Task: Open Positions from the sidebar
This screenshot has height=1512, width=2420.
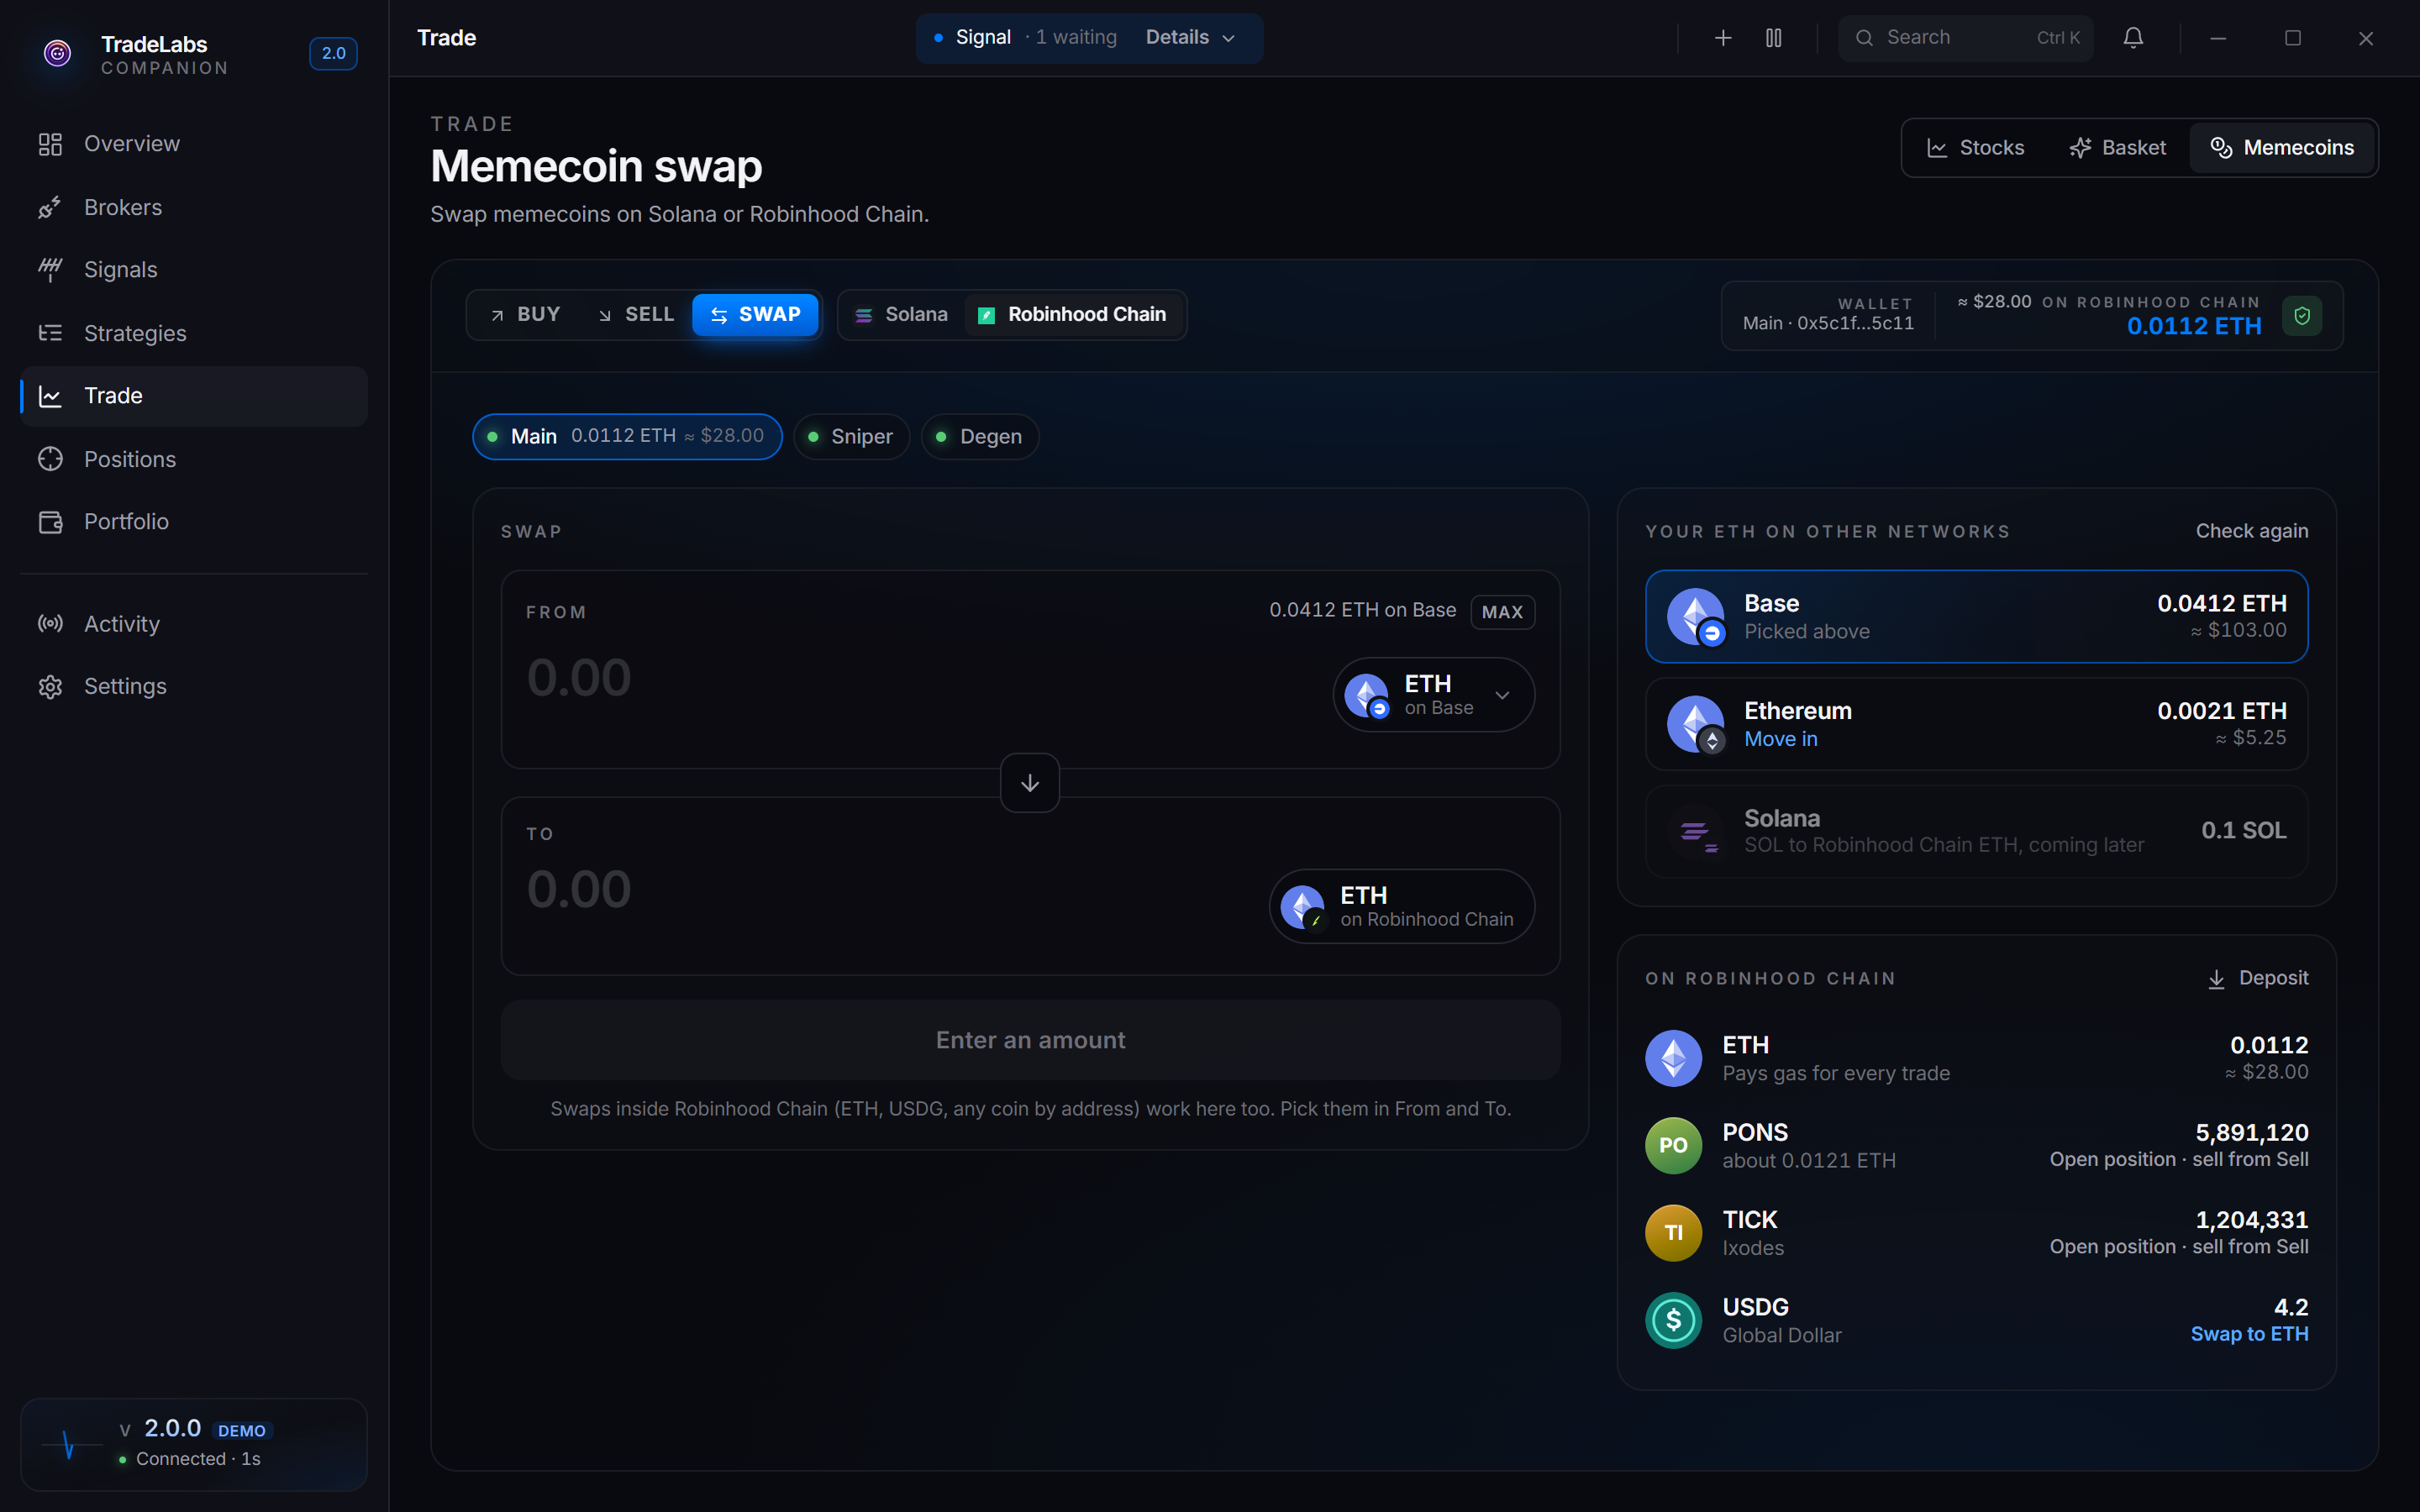Action: tap(194, 459)
